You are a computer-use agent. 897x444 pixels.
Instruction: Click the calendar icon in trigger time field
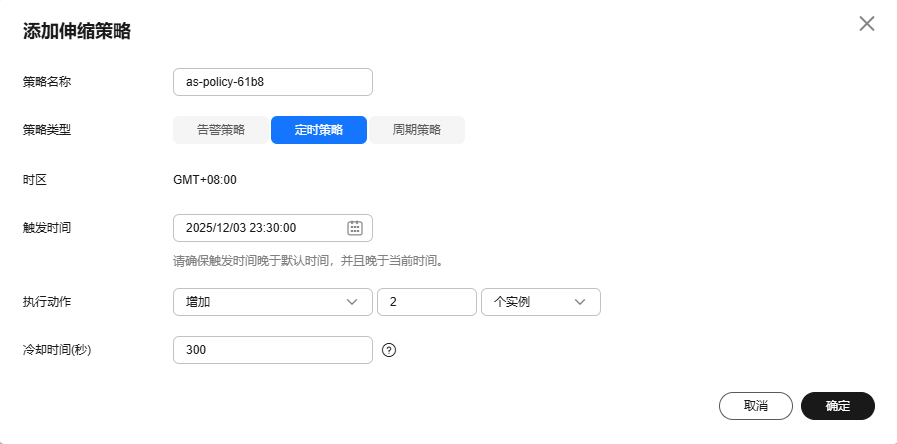[x=354, y=228]
